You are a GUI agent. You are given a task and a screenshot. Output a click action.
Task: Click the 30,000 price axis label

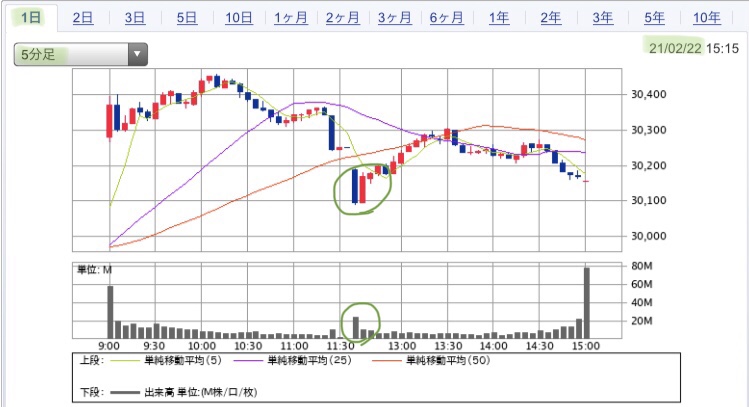click(649, 236)
